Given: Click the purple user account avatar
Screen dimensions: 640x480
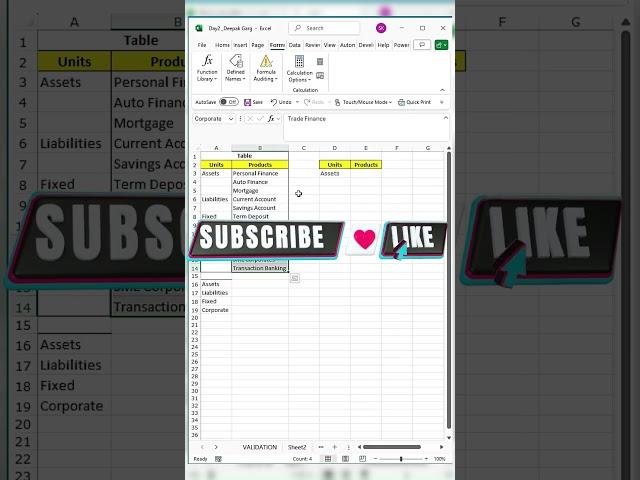Looking at the screenshot, I should point(381,28).
